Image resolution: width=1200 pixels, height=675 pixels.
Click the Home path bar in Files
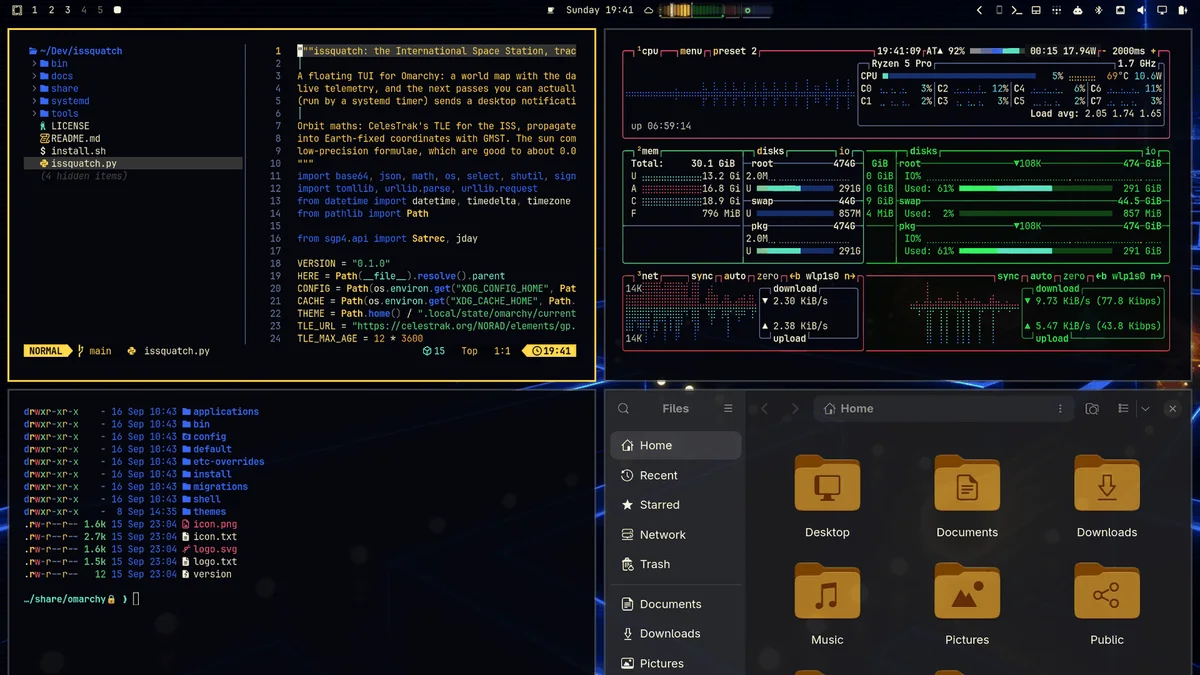tap(944, 408)
